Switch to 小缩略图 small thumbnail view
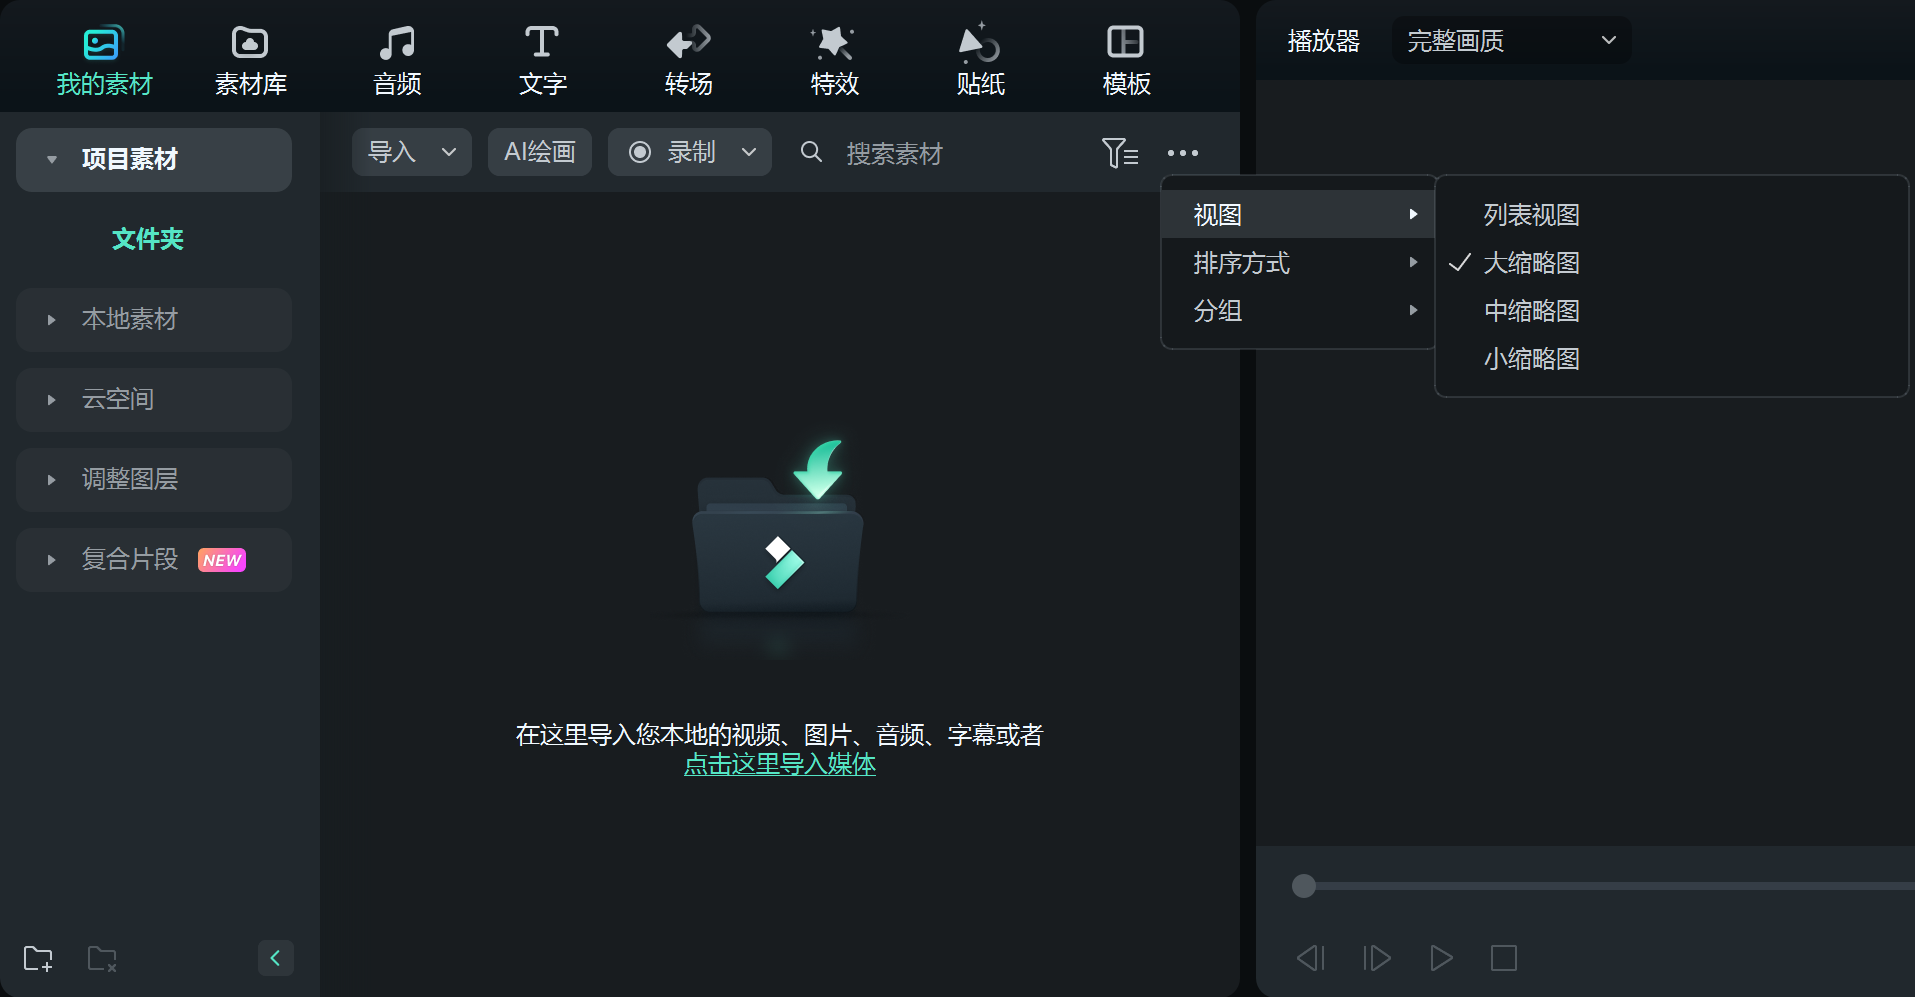 coord(1532,359)
